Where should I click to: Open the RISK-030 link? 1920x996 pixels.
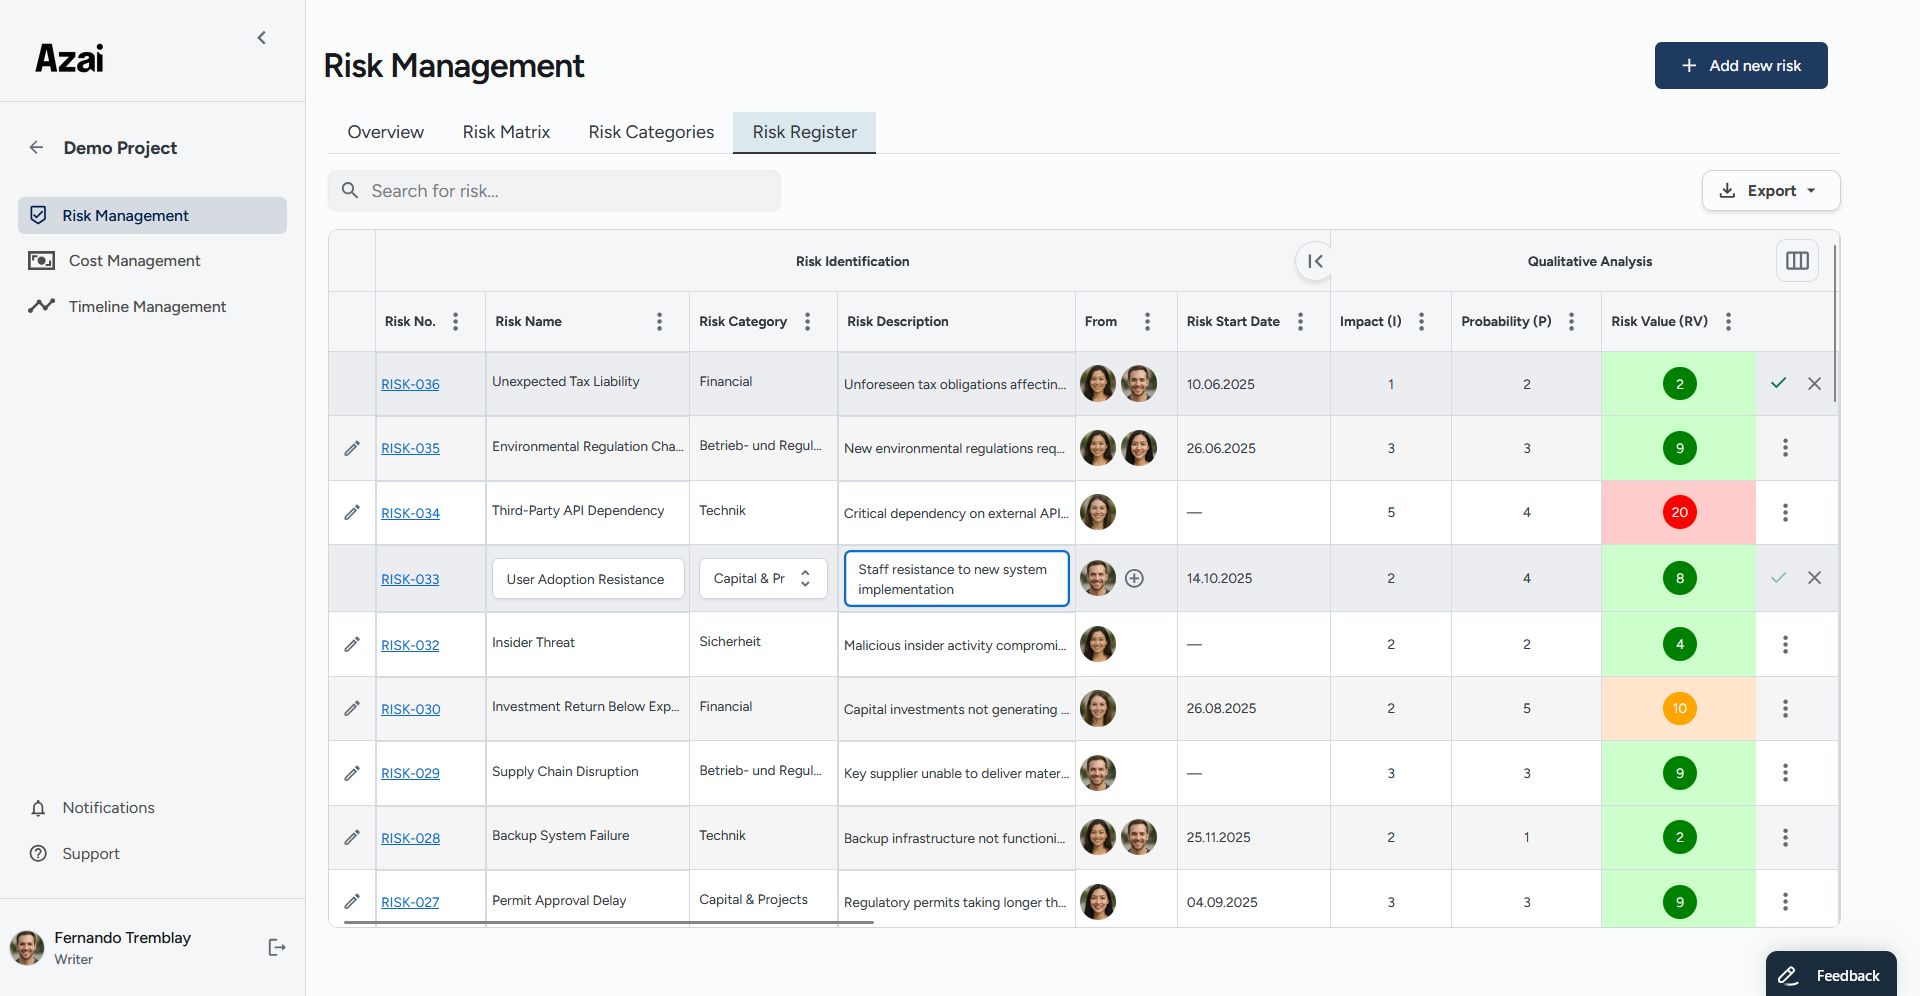point(410,709)
